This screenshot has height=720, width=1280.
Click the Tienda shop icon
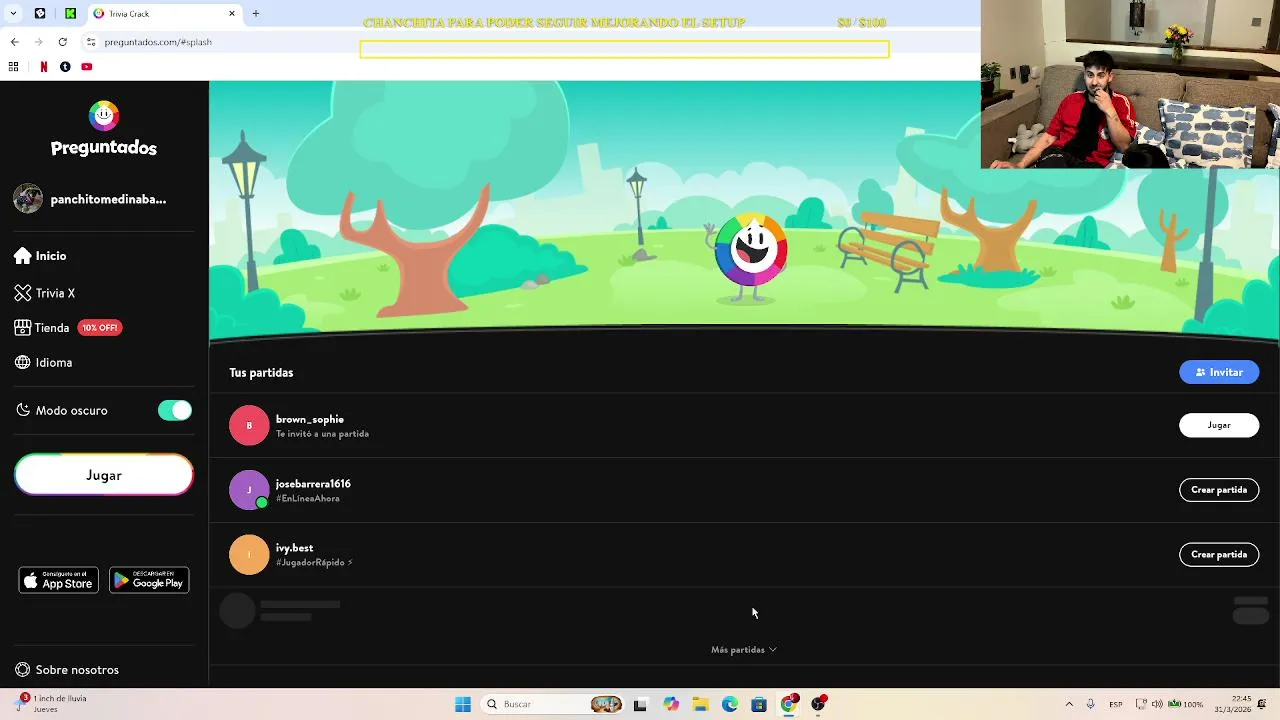23,328
